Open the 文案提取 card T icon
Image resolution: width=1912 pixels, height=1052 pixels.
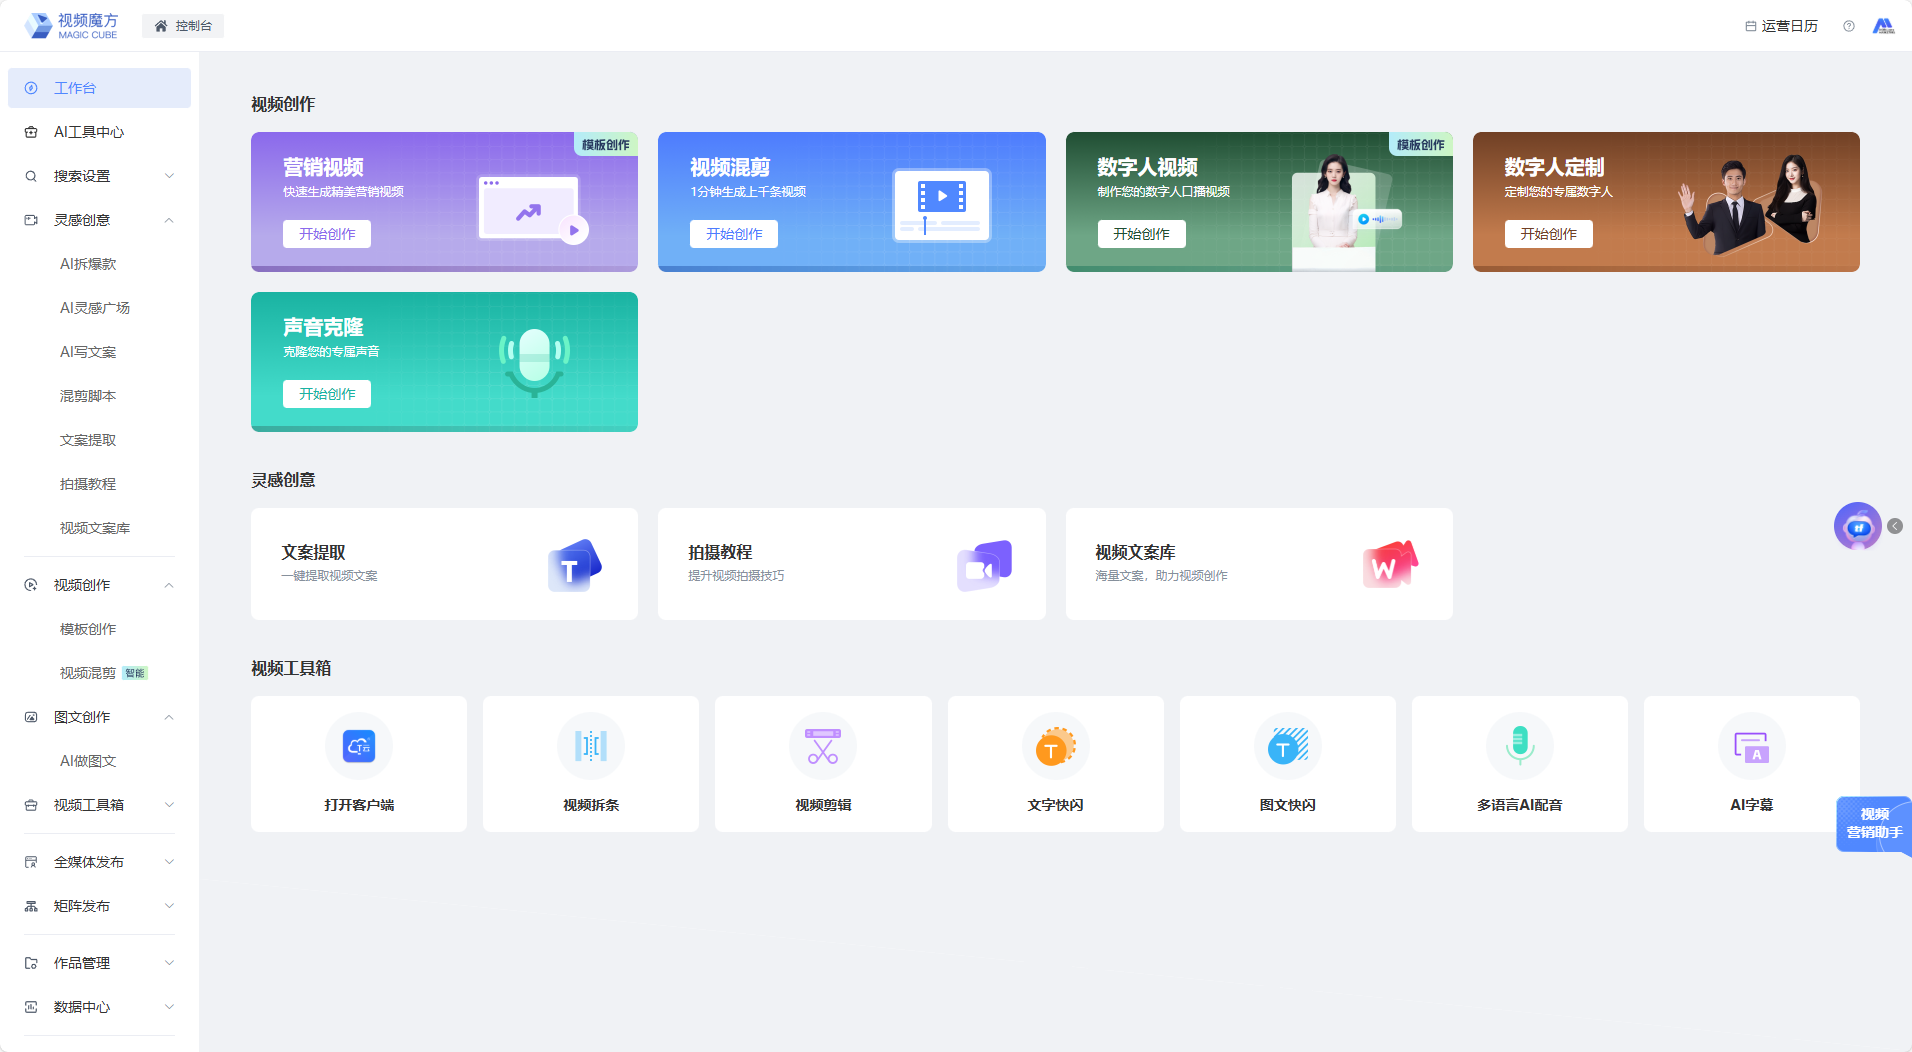(x=574, y=566)
